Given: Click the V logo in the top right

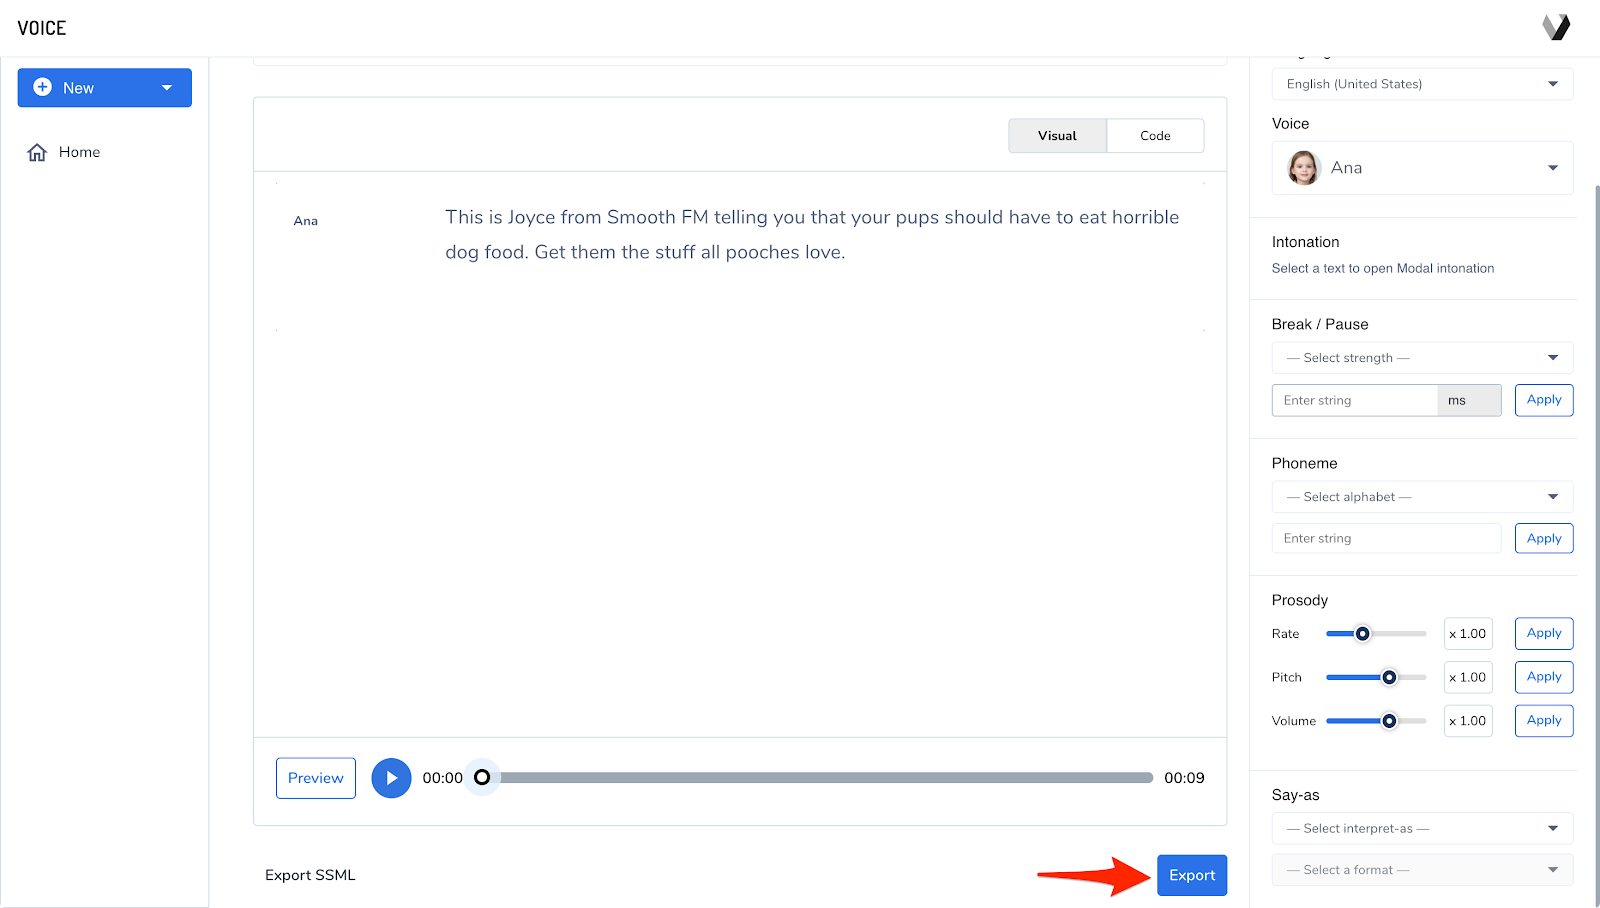Looking at the screenshot, I should coord(1557,26).
